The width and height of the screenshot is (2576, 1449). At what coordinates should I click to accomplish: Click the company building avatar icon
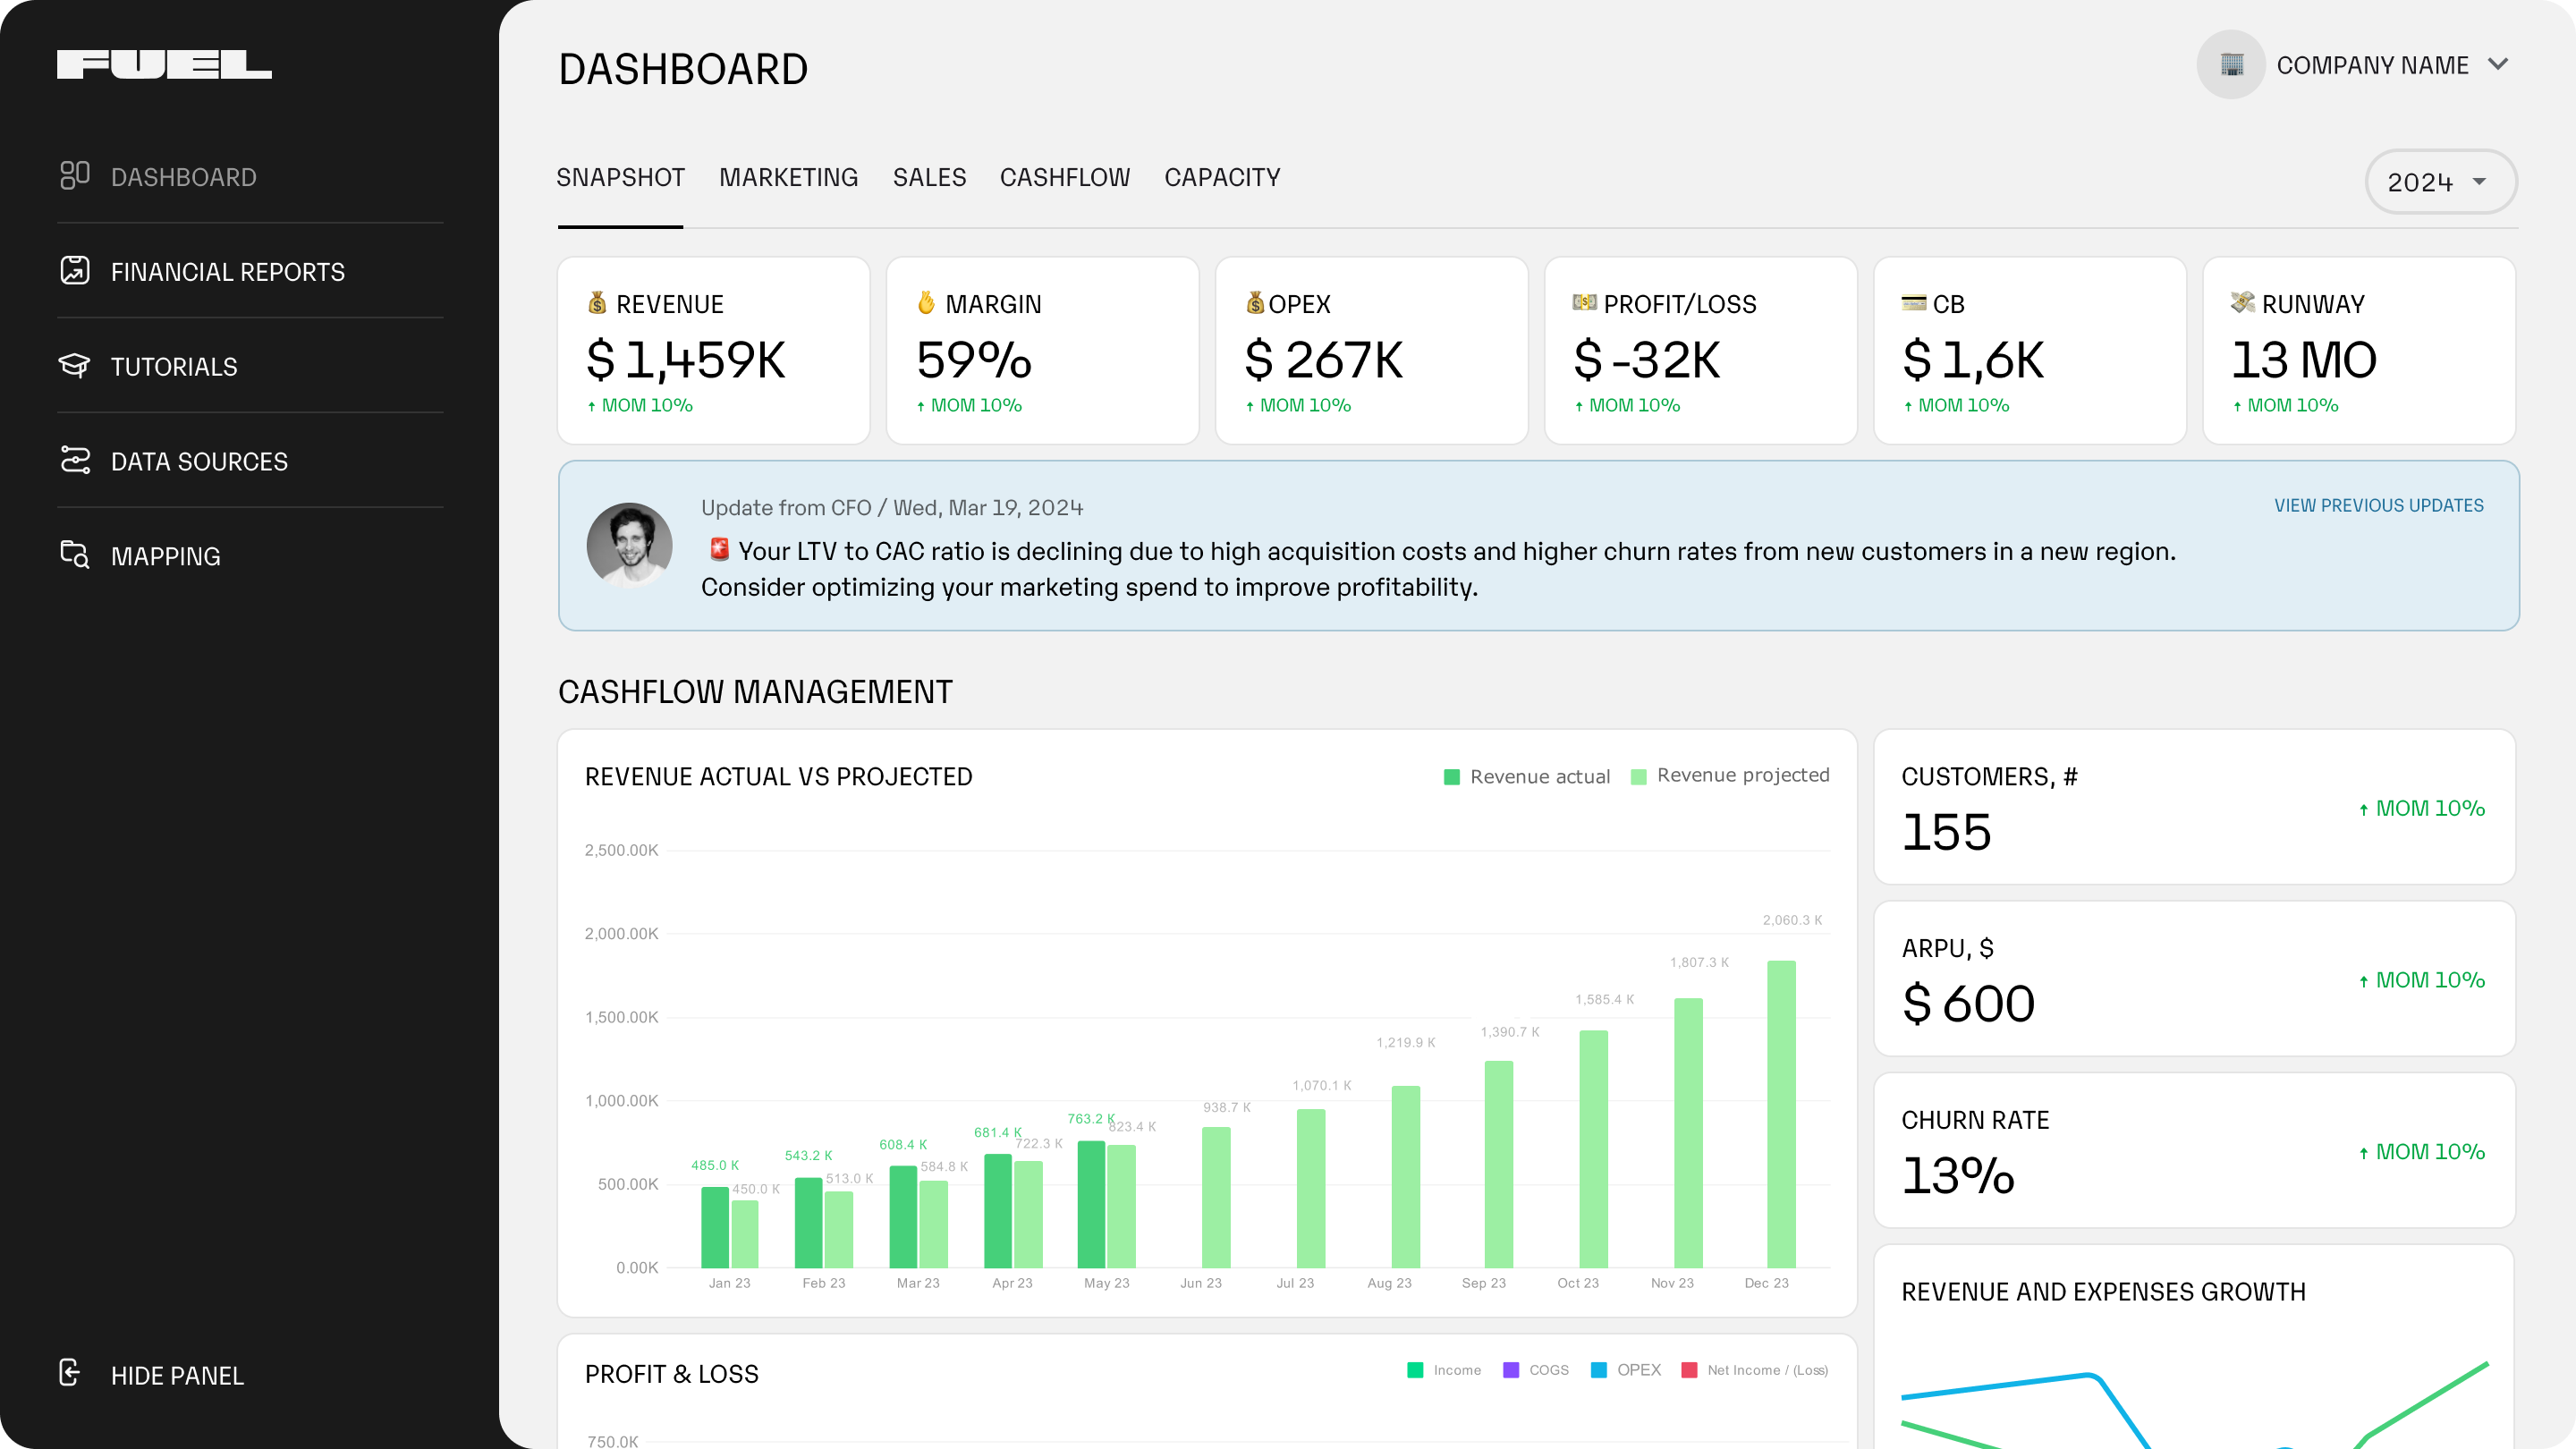tap(2230, 65)
